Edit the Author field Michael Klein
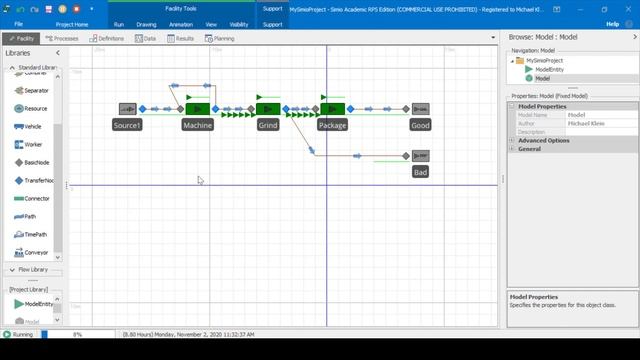The image size is (640, 360). (602, 123)
